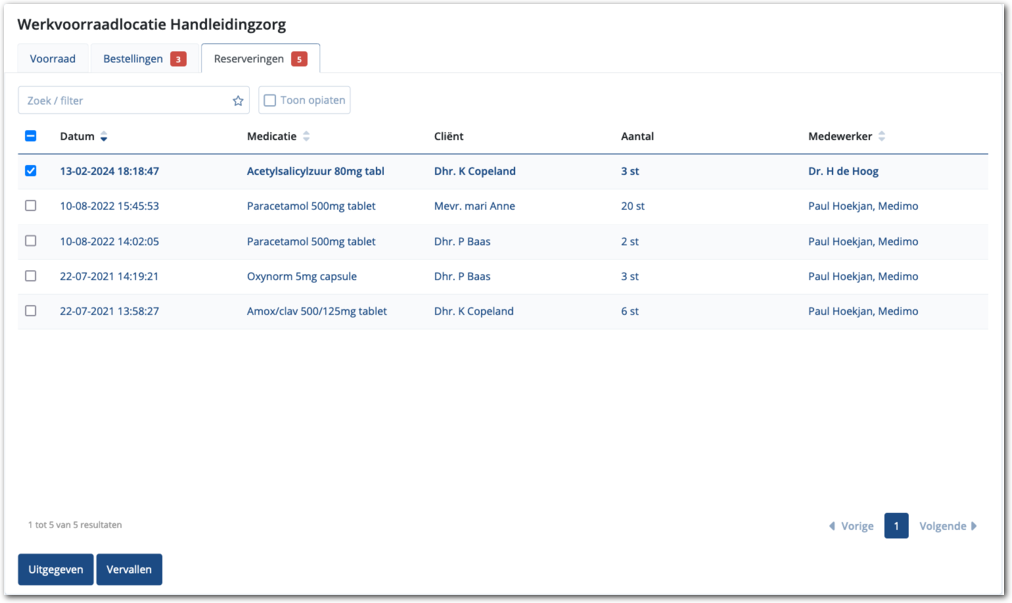Enable the Toon opiaten checkbox
1012x603 pixels.
coord(270,101)
